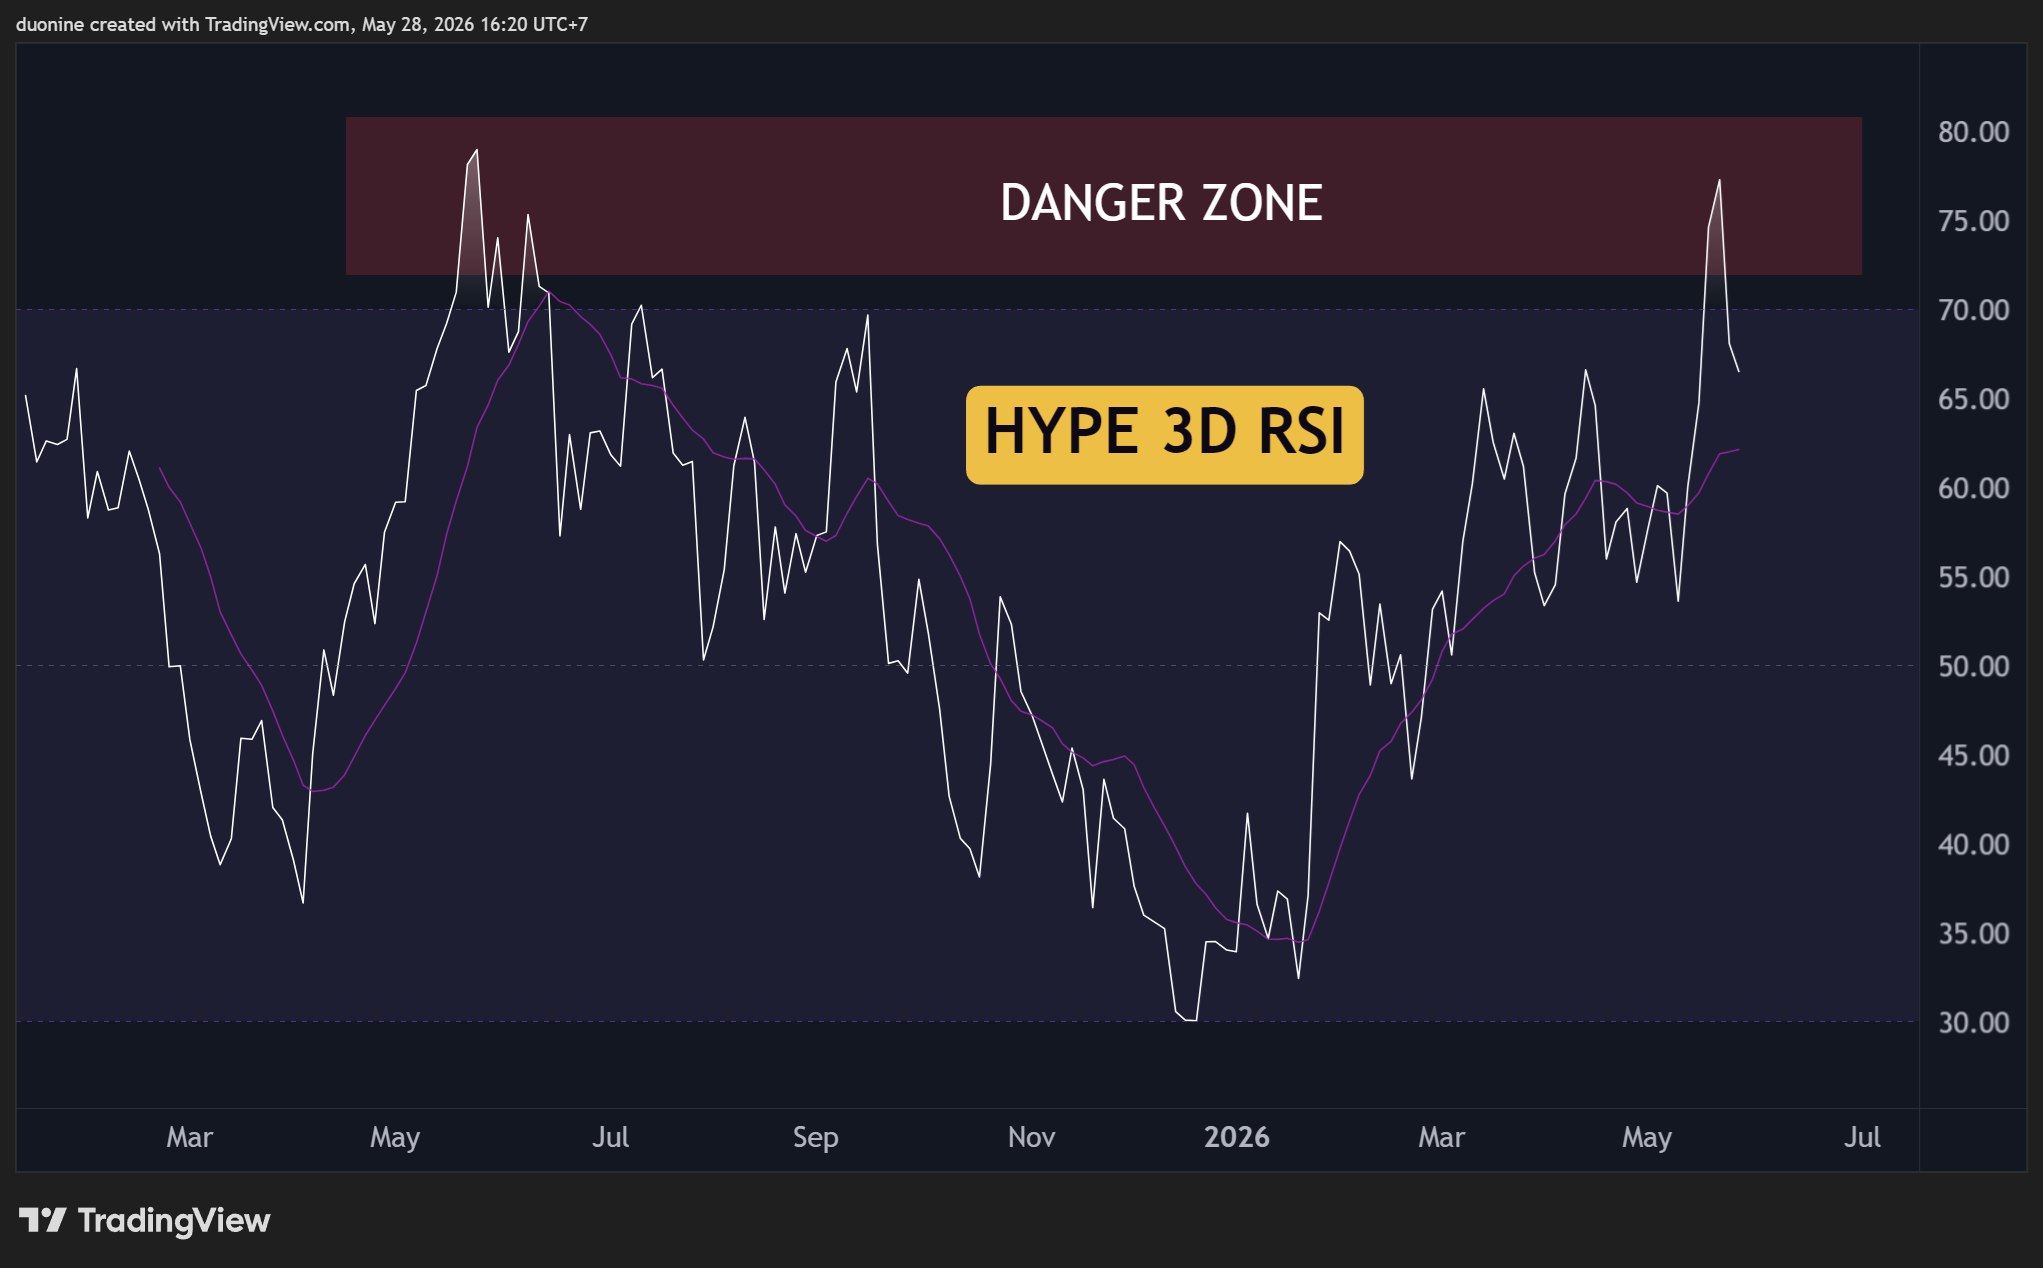The width and height of the screenshot is (2043, 1268).
Task: Click the 35.00 price axis label
Action: tap(1973, 933)
